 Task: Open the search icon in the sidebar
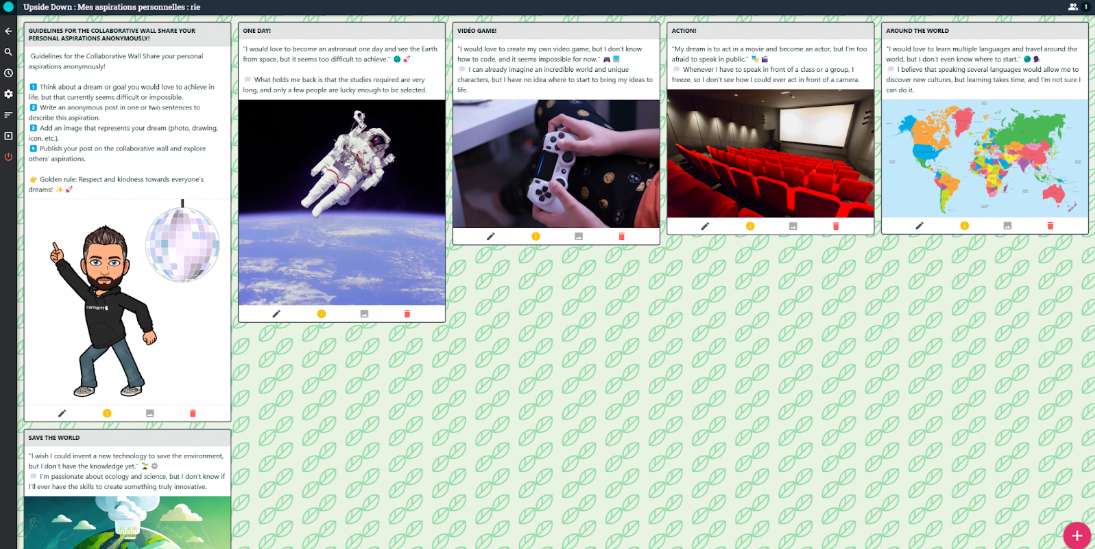(8, 52)
